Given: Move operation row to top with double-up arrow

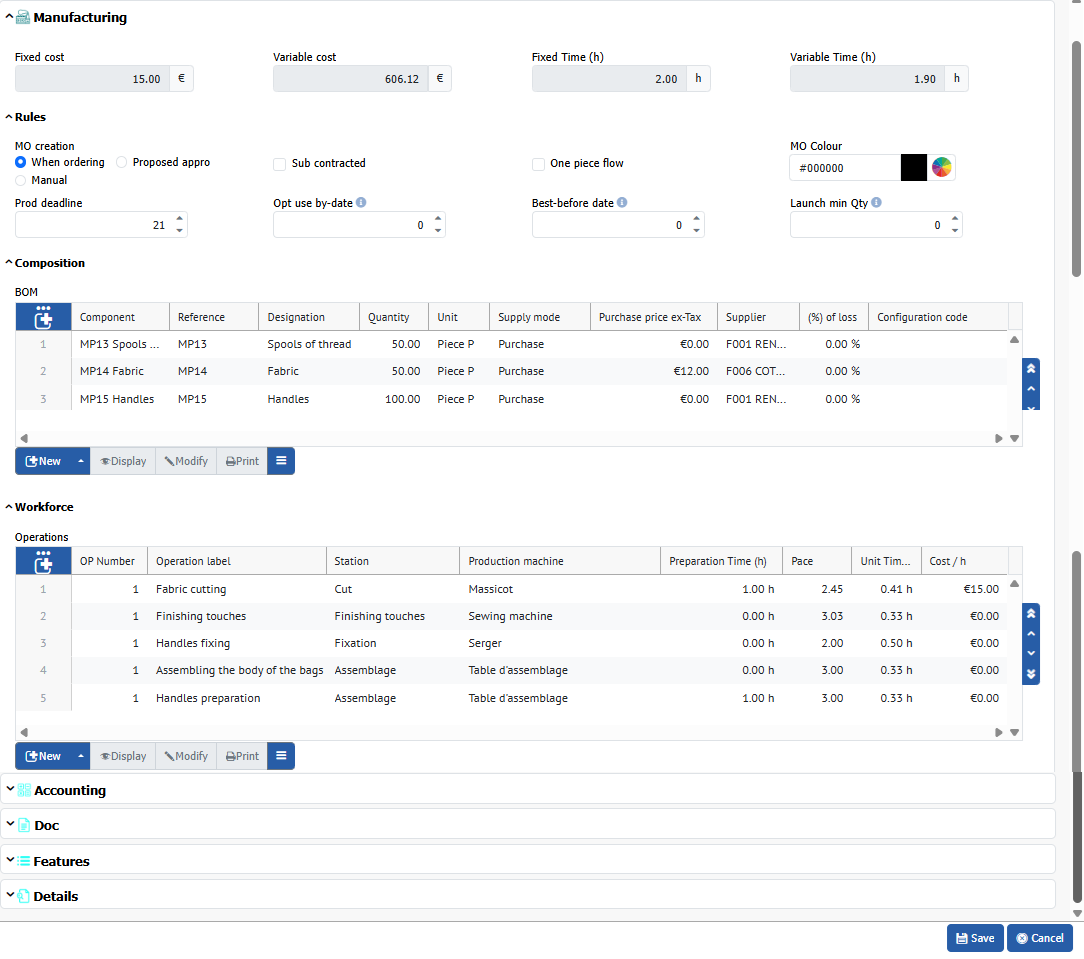Looking at the screenshot, I should click(x=1031, y=614).
